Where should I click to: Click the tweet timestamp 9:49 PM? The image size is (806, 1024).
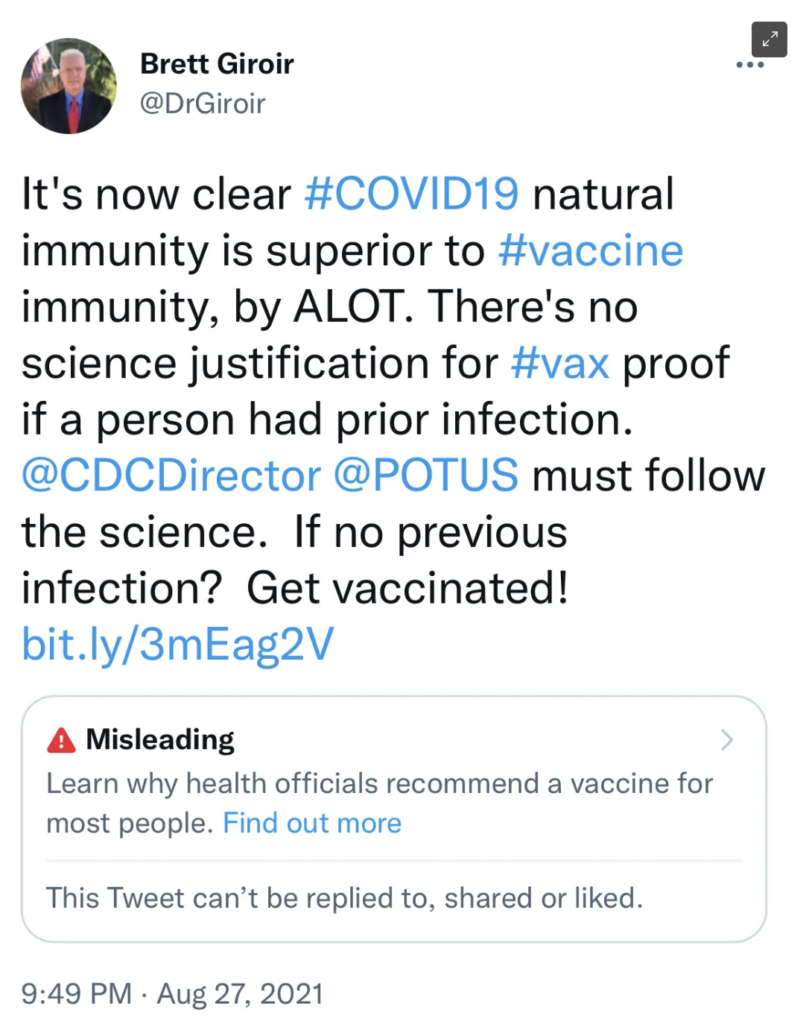coord(76,994)
